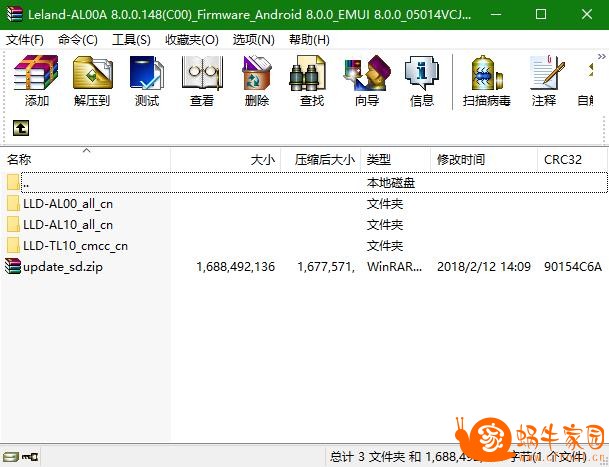Go up one folder level arrow
This screenshot has width=609, height=467.
coord(21,128)
